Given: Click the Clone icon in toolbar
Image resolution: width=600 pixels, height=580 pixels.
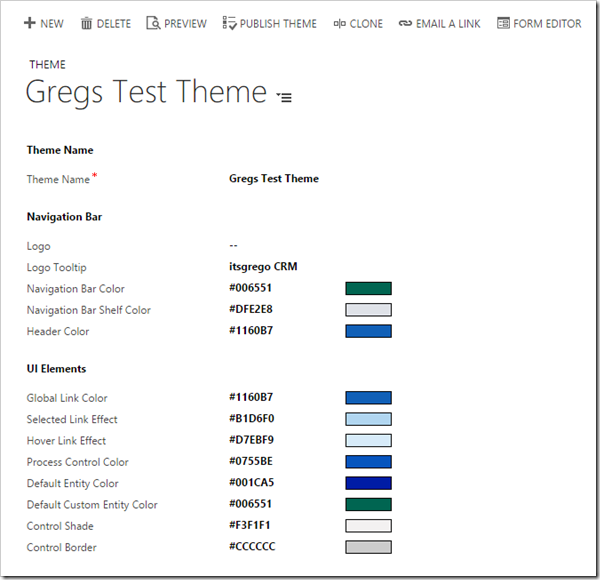Looking at the screenshot, I should click(x=339, y=23).
